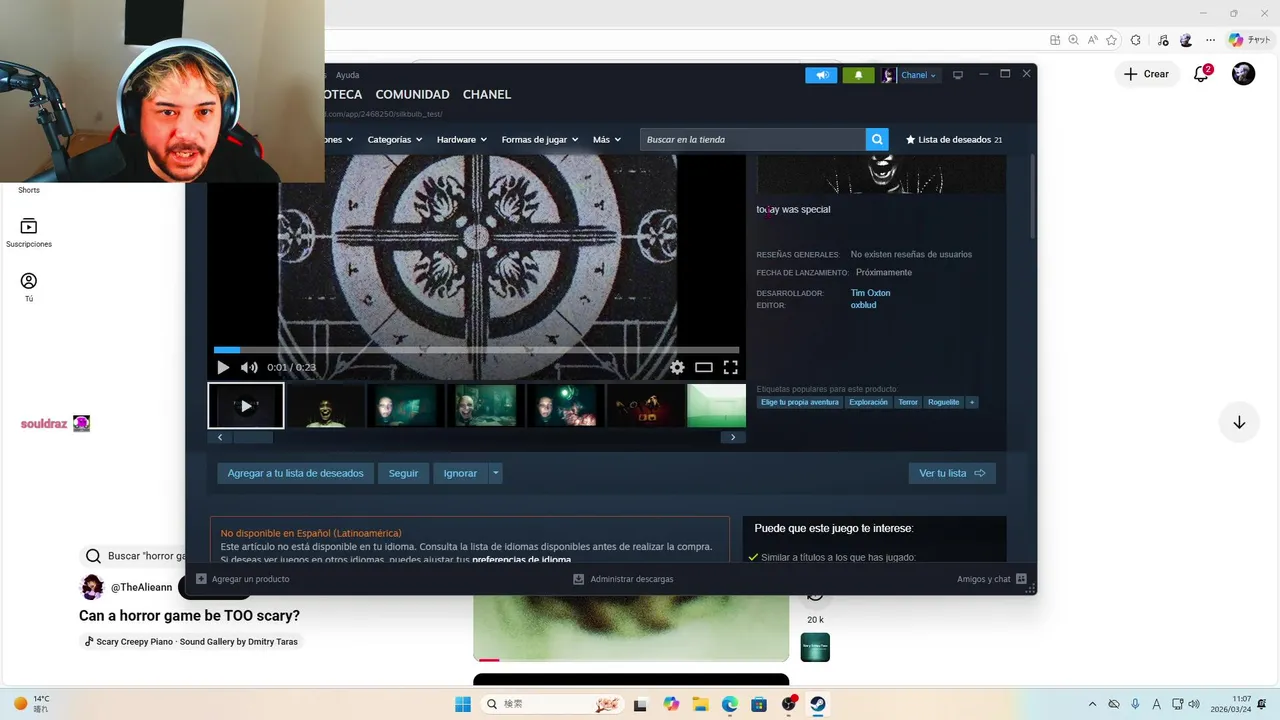Click Agregar un producto in Steam footer
This screenshot has height=720, width=1280.
click(x=243, y=579)
